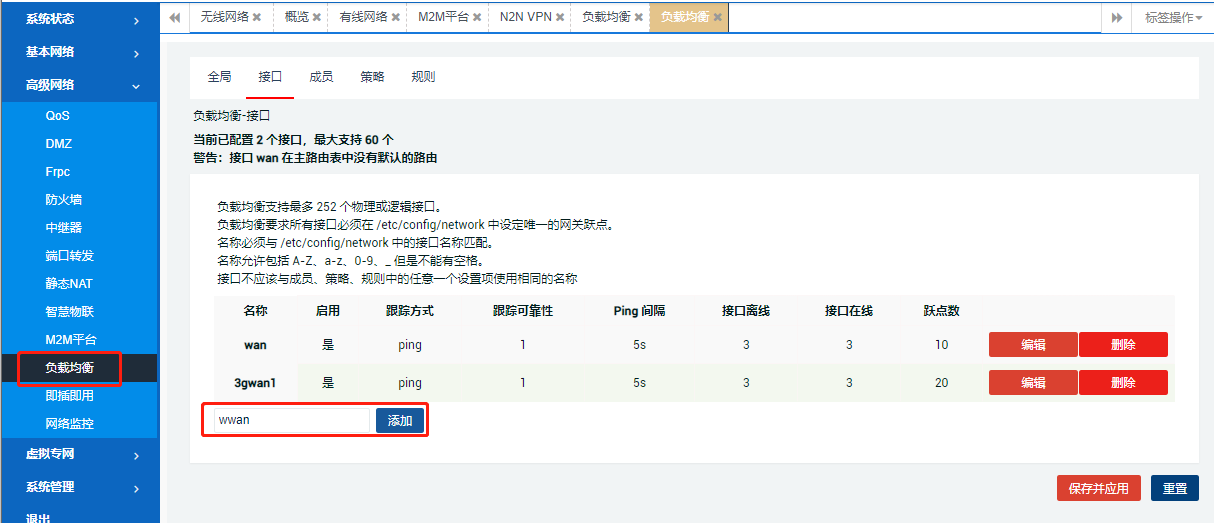Switch to the 策略 tab

click(x=372, y=77)
